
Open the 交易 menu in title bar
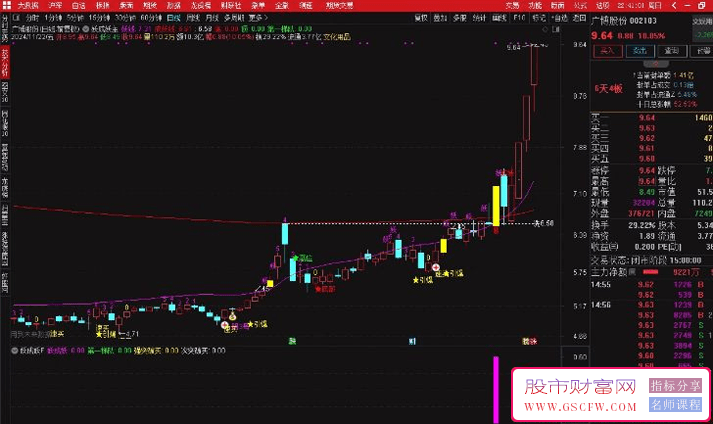[x=512, y=5]
